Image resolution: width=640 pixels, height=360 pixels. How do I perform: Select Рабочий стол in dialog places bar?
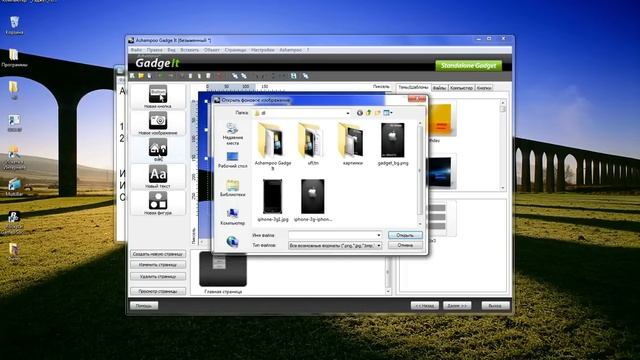click(233, 160)
